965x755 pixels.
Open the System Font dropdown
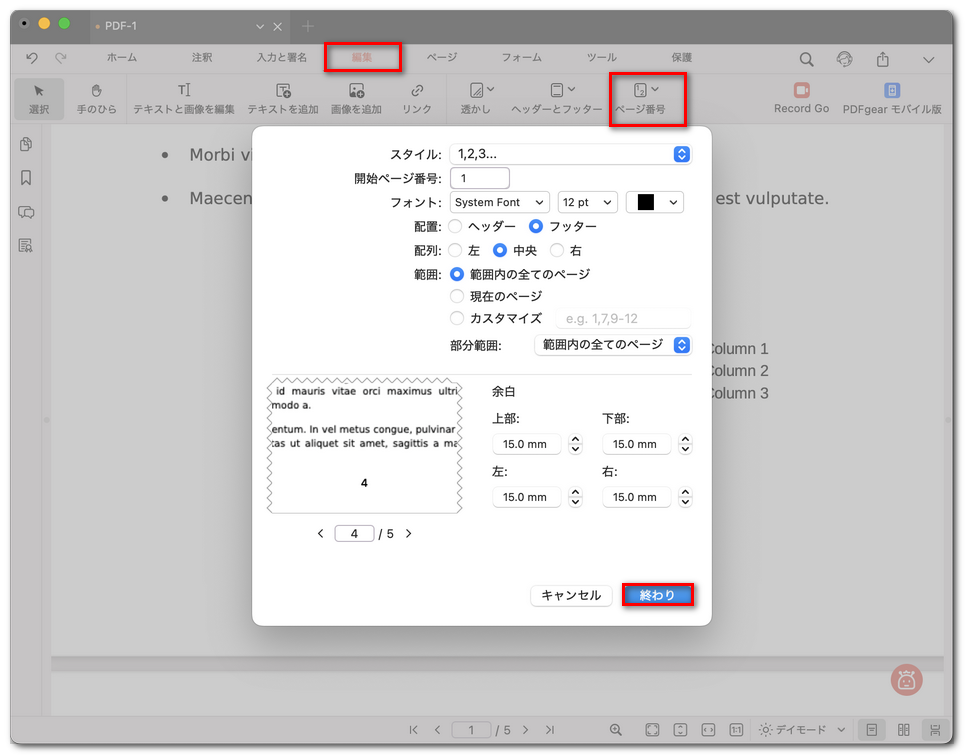tap(500, 202)
